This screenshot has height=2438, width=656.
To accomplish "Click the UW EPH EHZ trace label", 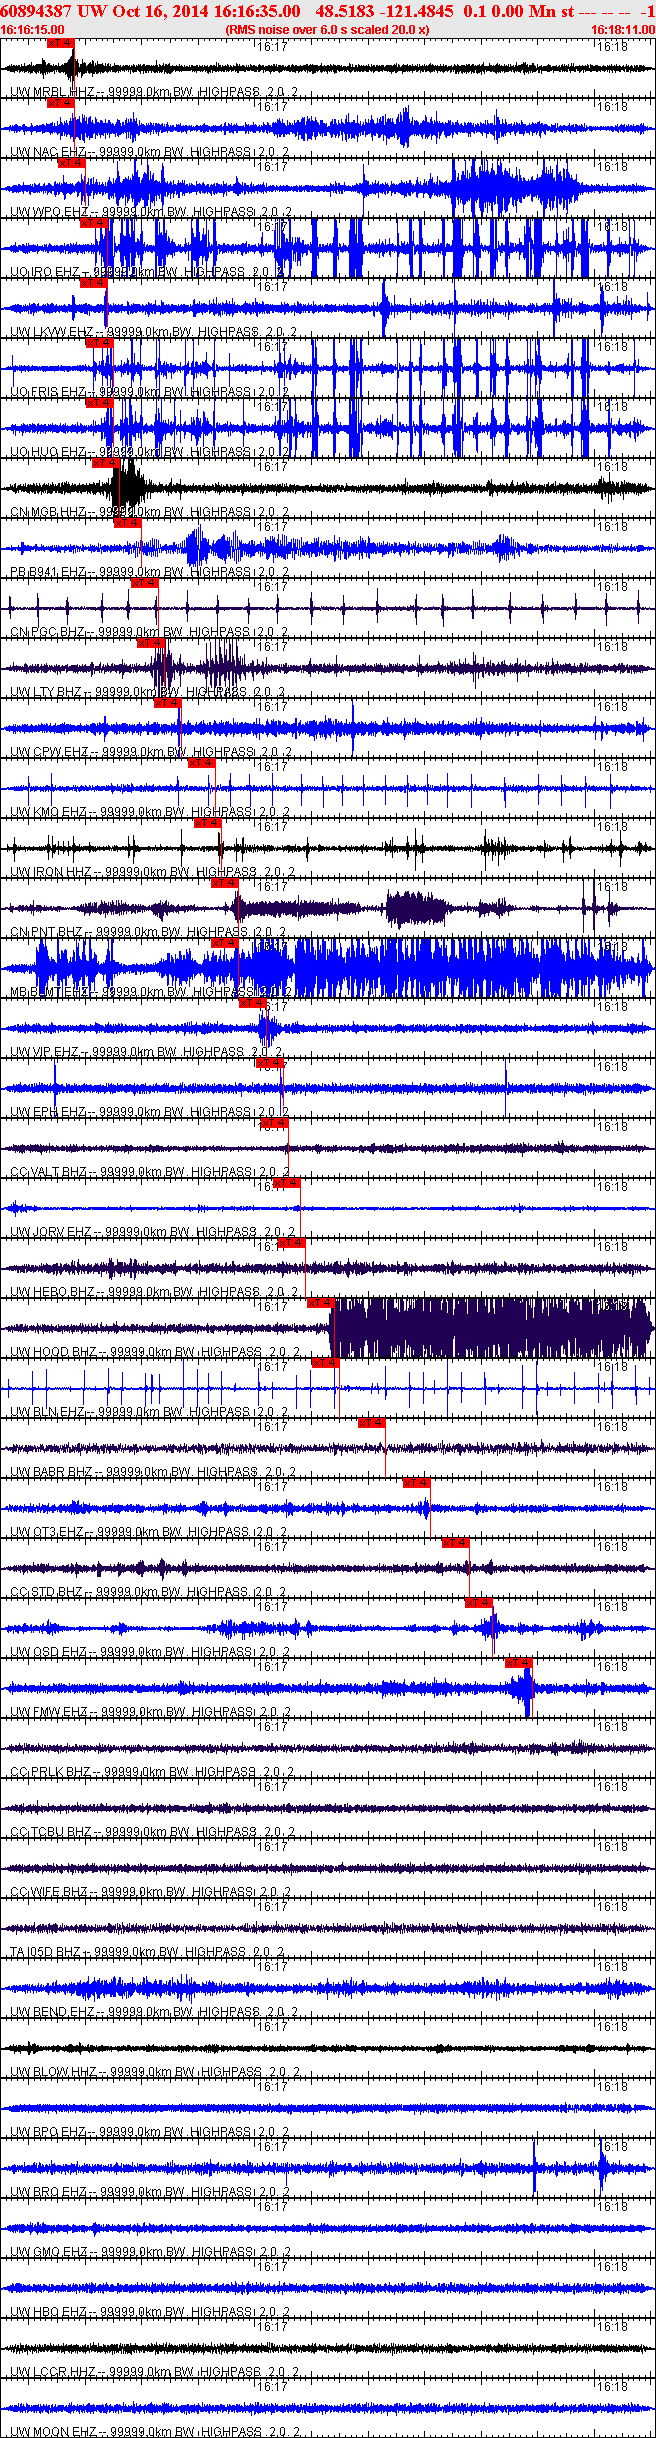I will pyautogui.click(x=150, y=1112).
